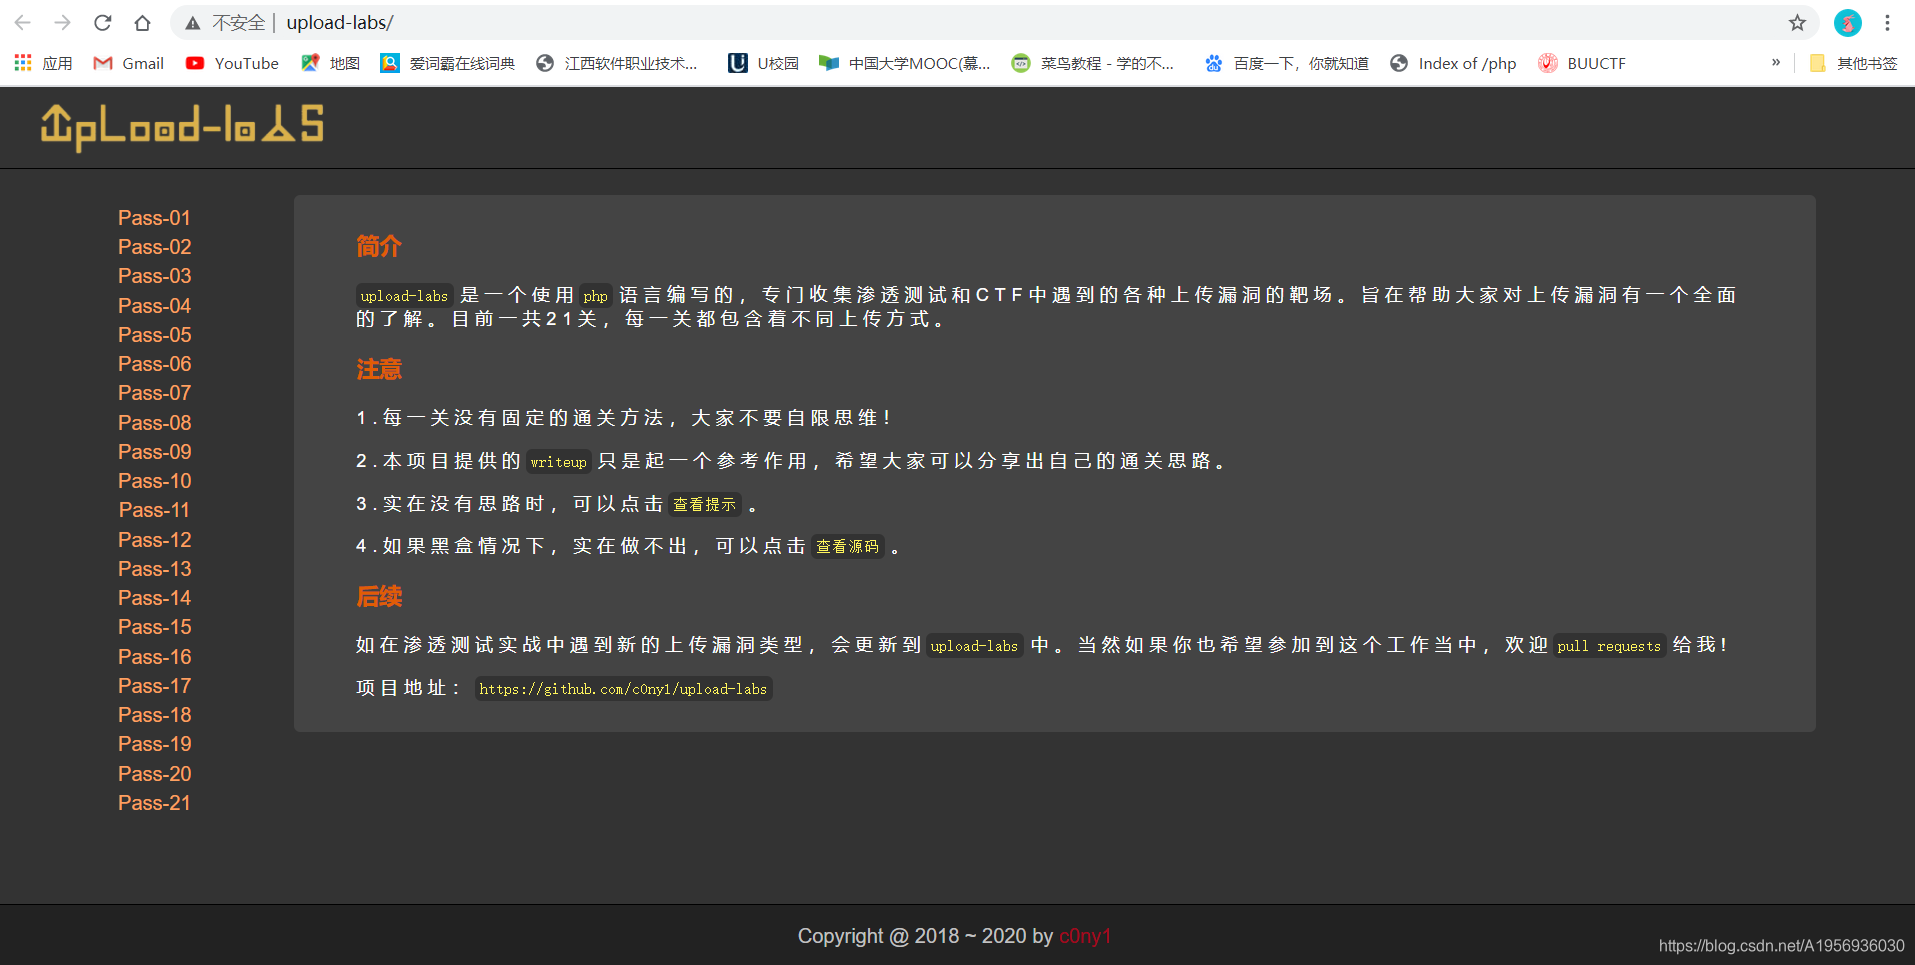This screenshot has width=1915, height=965.
Task: Open the 其他书签 folder
Action: point(1853,63)
